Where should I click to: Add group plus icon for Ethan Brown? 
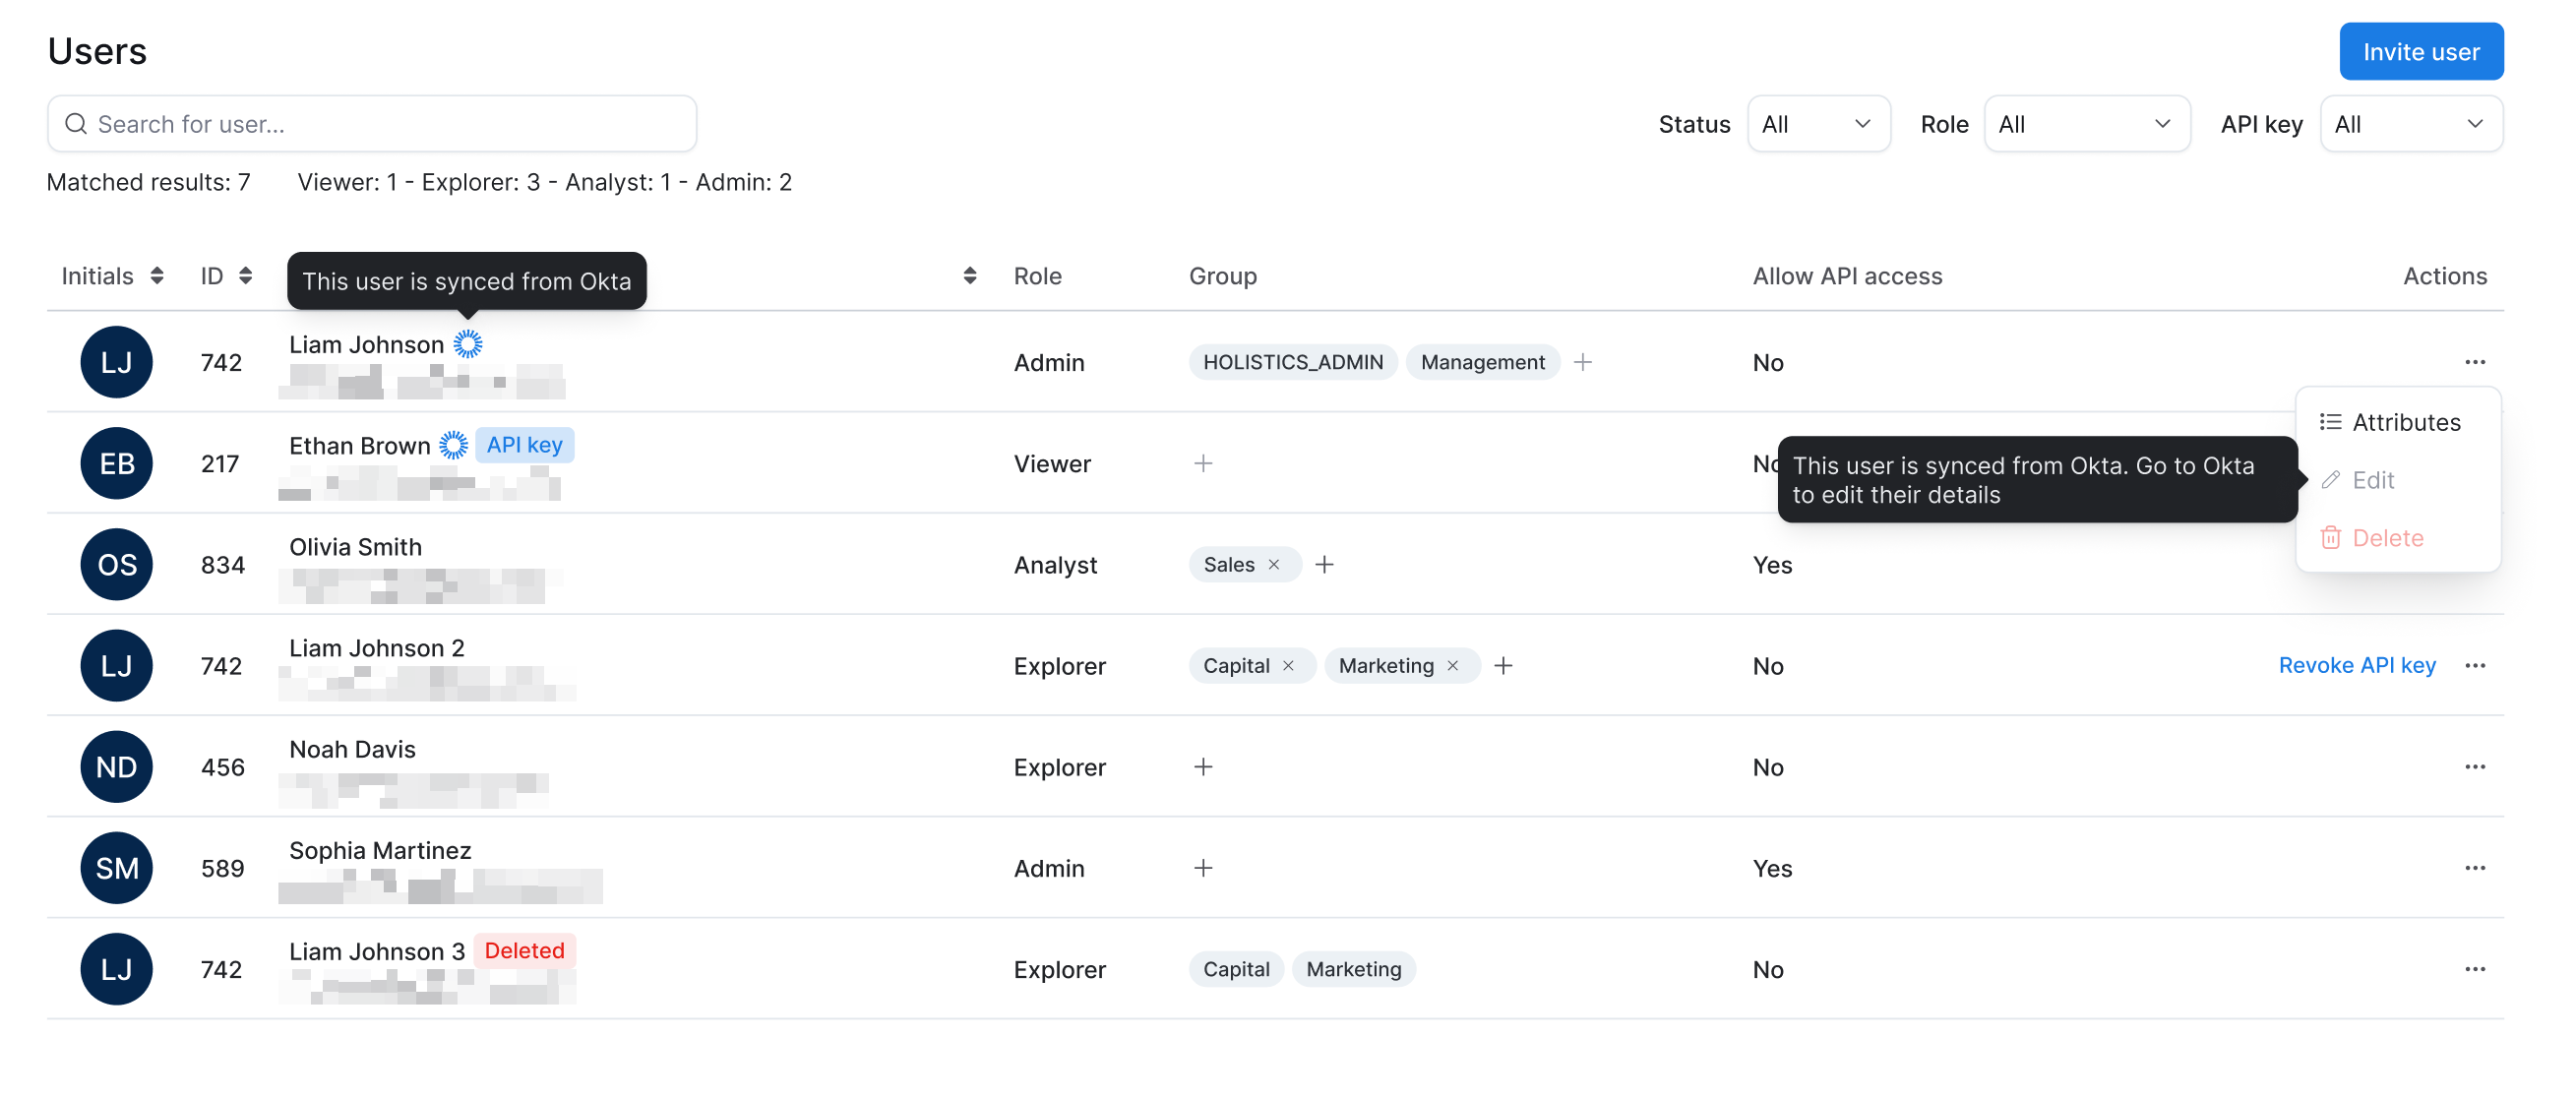pyautogui.click(x=1203, y=464)
